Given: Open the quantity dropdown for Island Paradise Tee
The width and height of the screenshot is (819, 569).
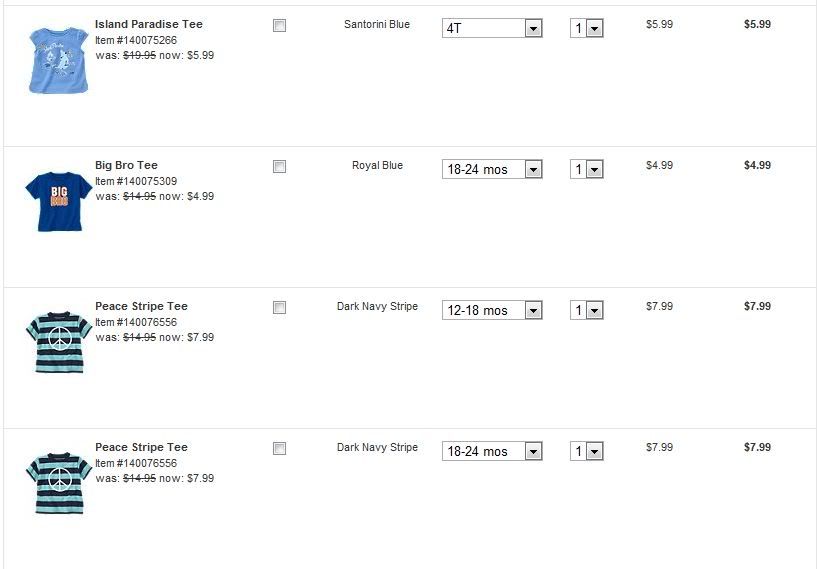Looking at the screenshot, I should (587, 29).
